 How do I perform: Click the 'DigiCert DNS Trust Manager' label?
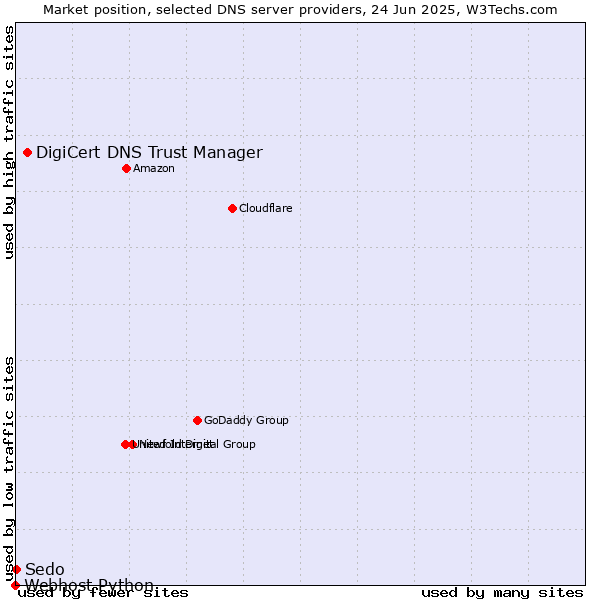149,153
